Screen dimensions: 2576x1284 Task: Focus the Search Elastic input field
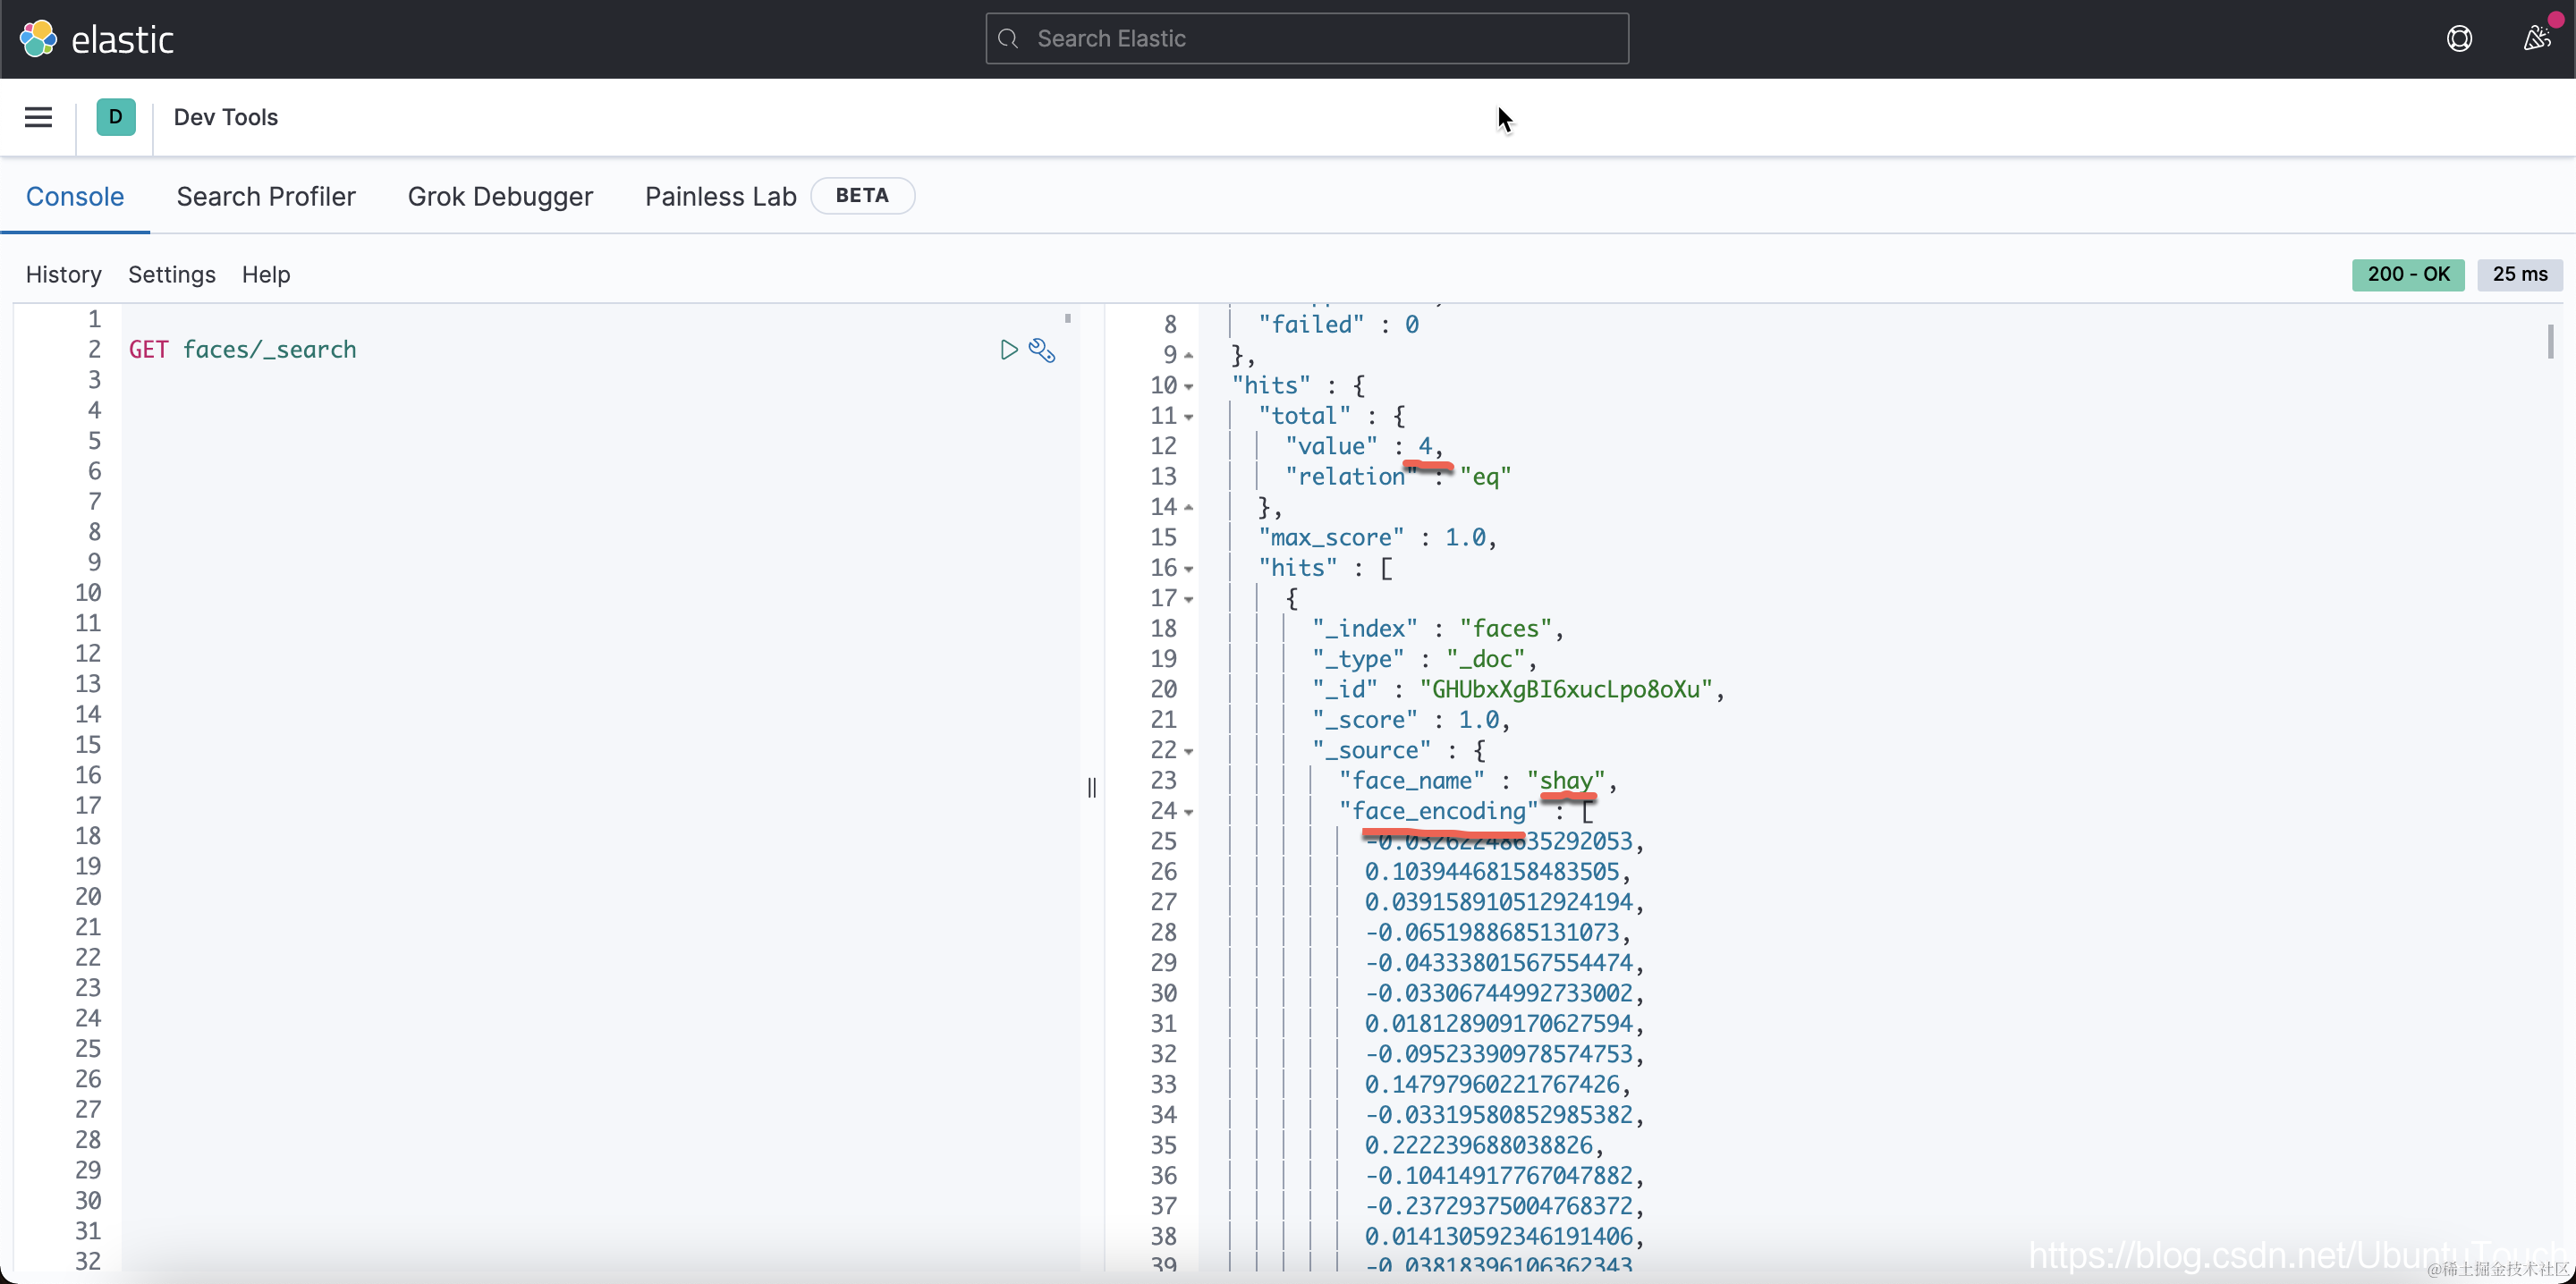click(x=1320, y=39)
